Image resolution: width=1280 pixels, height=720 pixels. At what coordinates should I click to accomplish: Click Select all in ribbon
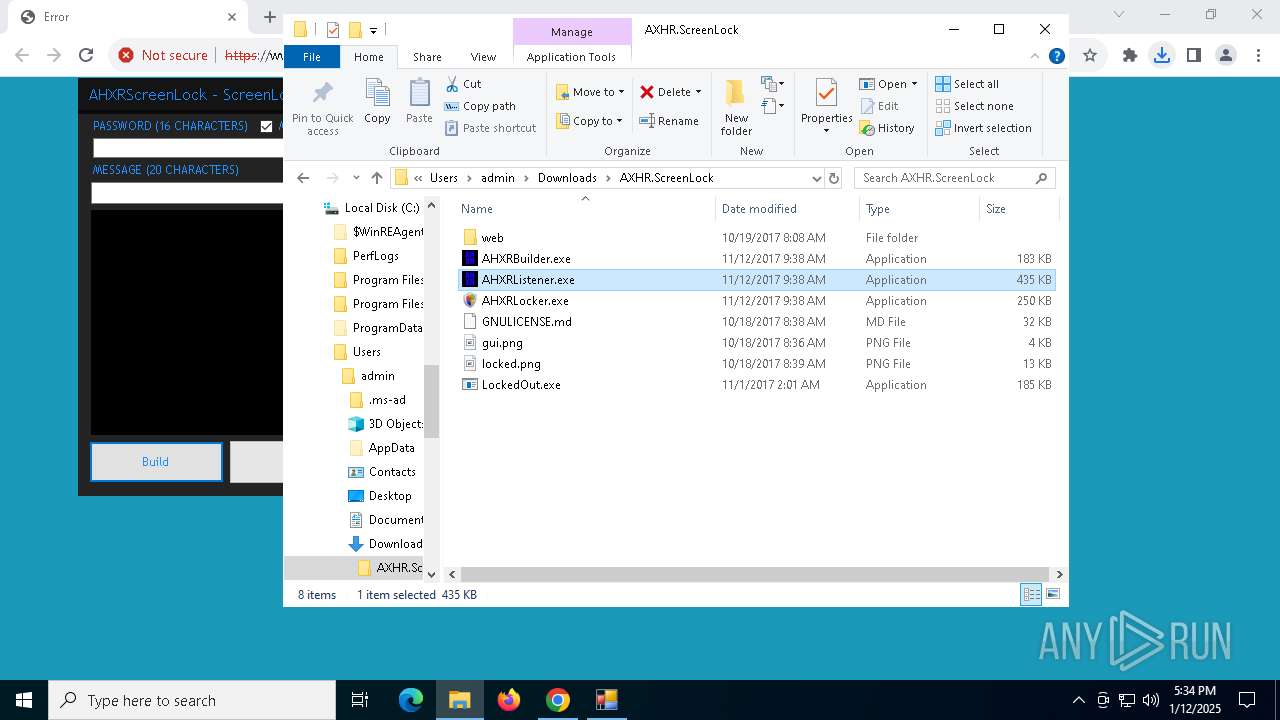coord(967,84)
